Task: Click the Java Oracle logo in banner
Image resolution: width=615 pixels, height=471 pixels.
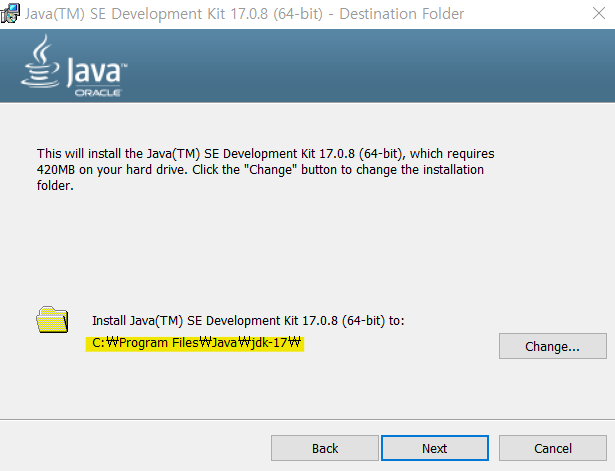Action: coord(74,66)
